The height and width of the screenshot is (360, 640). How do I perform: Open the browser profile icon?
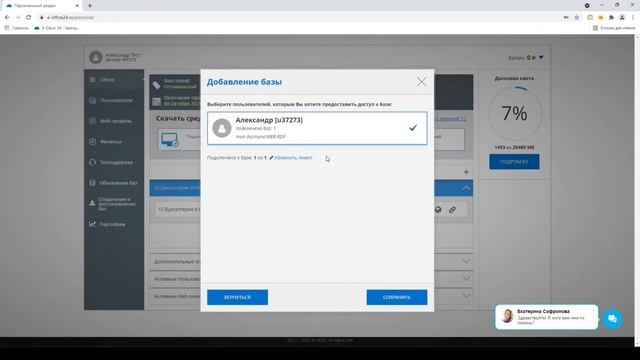point(622,18)
